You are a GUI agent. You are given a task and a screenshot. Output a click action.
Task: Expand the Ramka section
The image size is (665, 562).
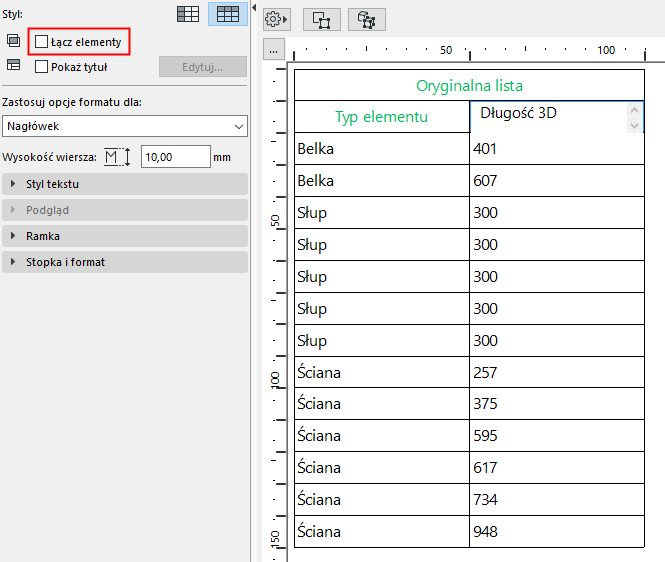click(x=125, y=236)
